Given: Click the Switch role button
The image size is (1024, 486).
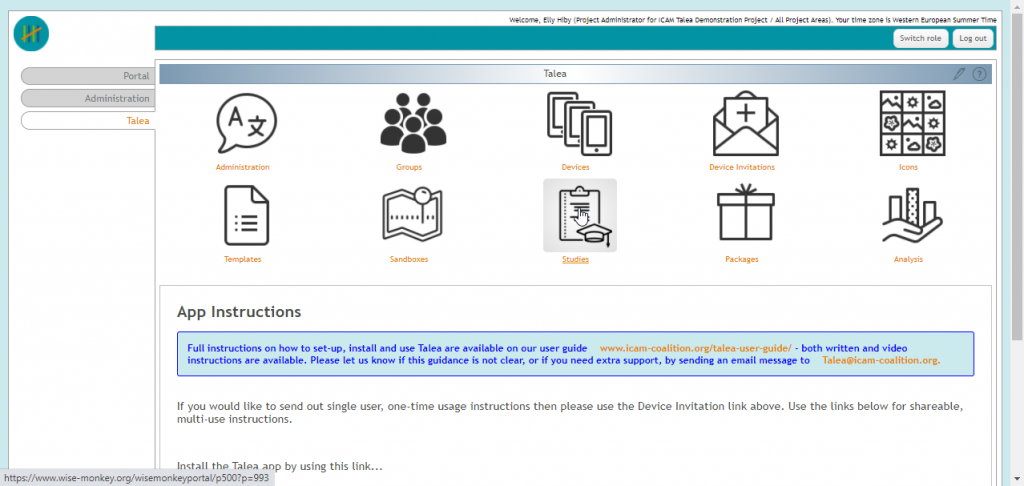Looking at the screenshot, I should [920, 39].
